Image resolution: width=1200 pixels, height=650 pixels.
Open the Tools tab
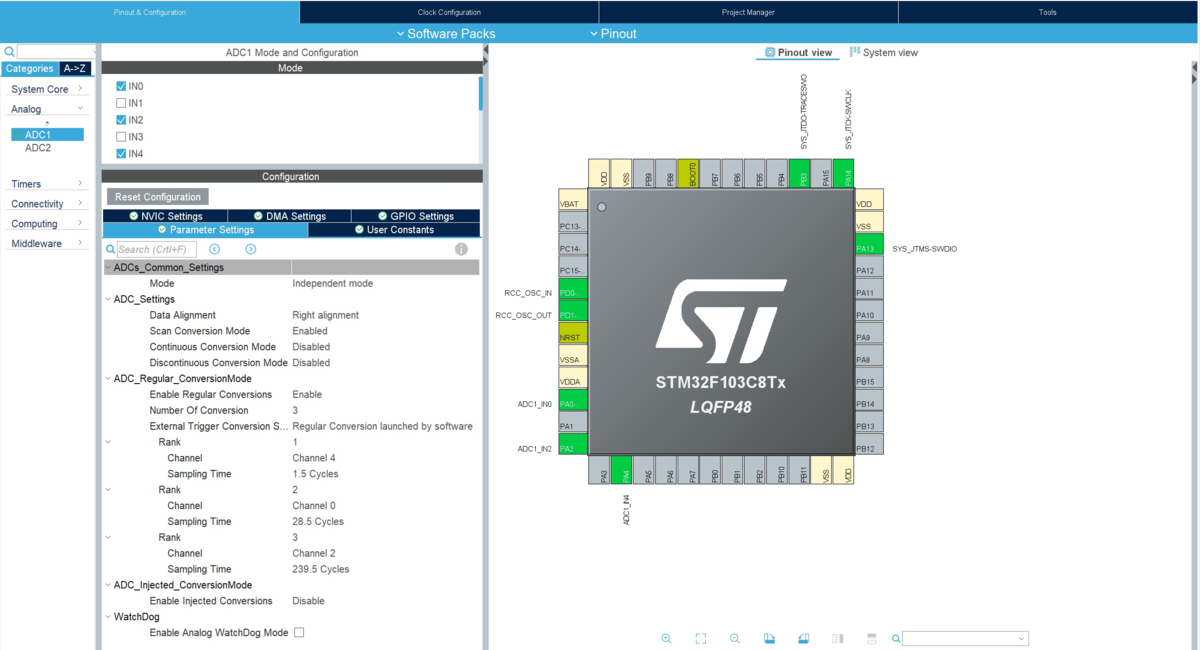click(x=1048, y=12)
